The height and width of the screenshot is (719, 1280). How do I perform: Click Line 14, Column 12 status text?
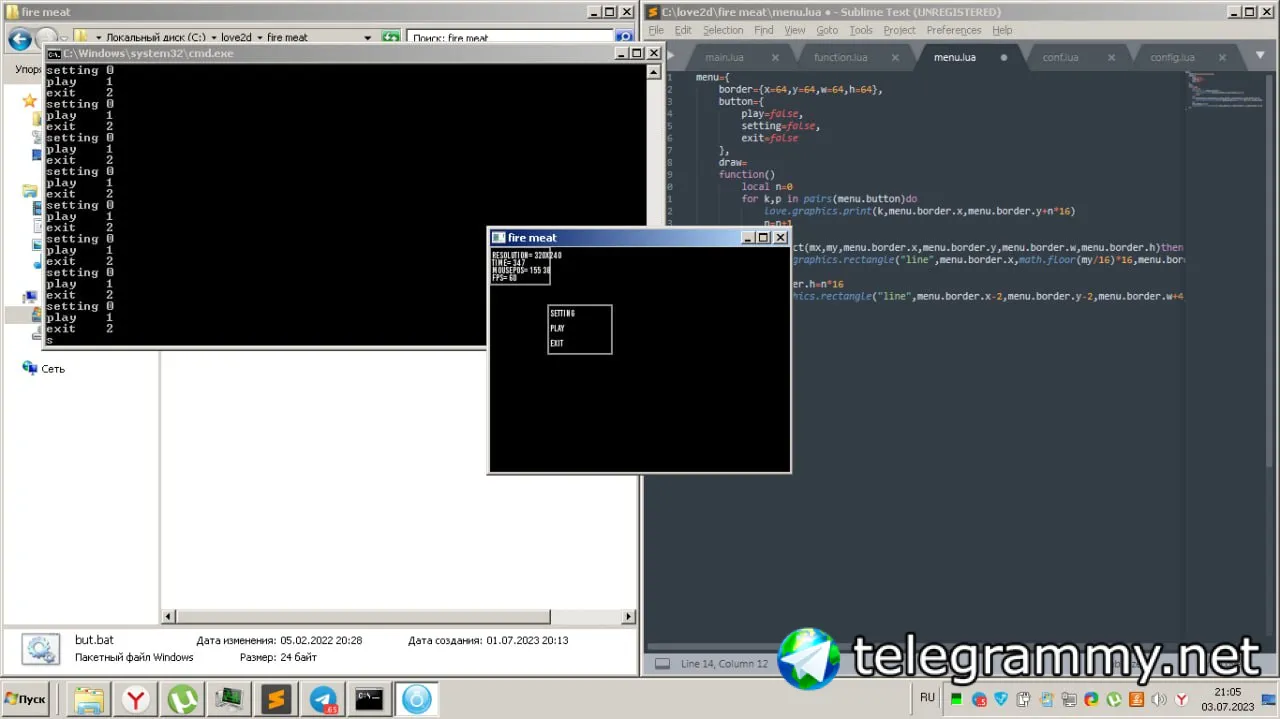tap(725, 663)
